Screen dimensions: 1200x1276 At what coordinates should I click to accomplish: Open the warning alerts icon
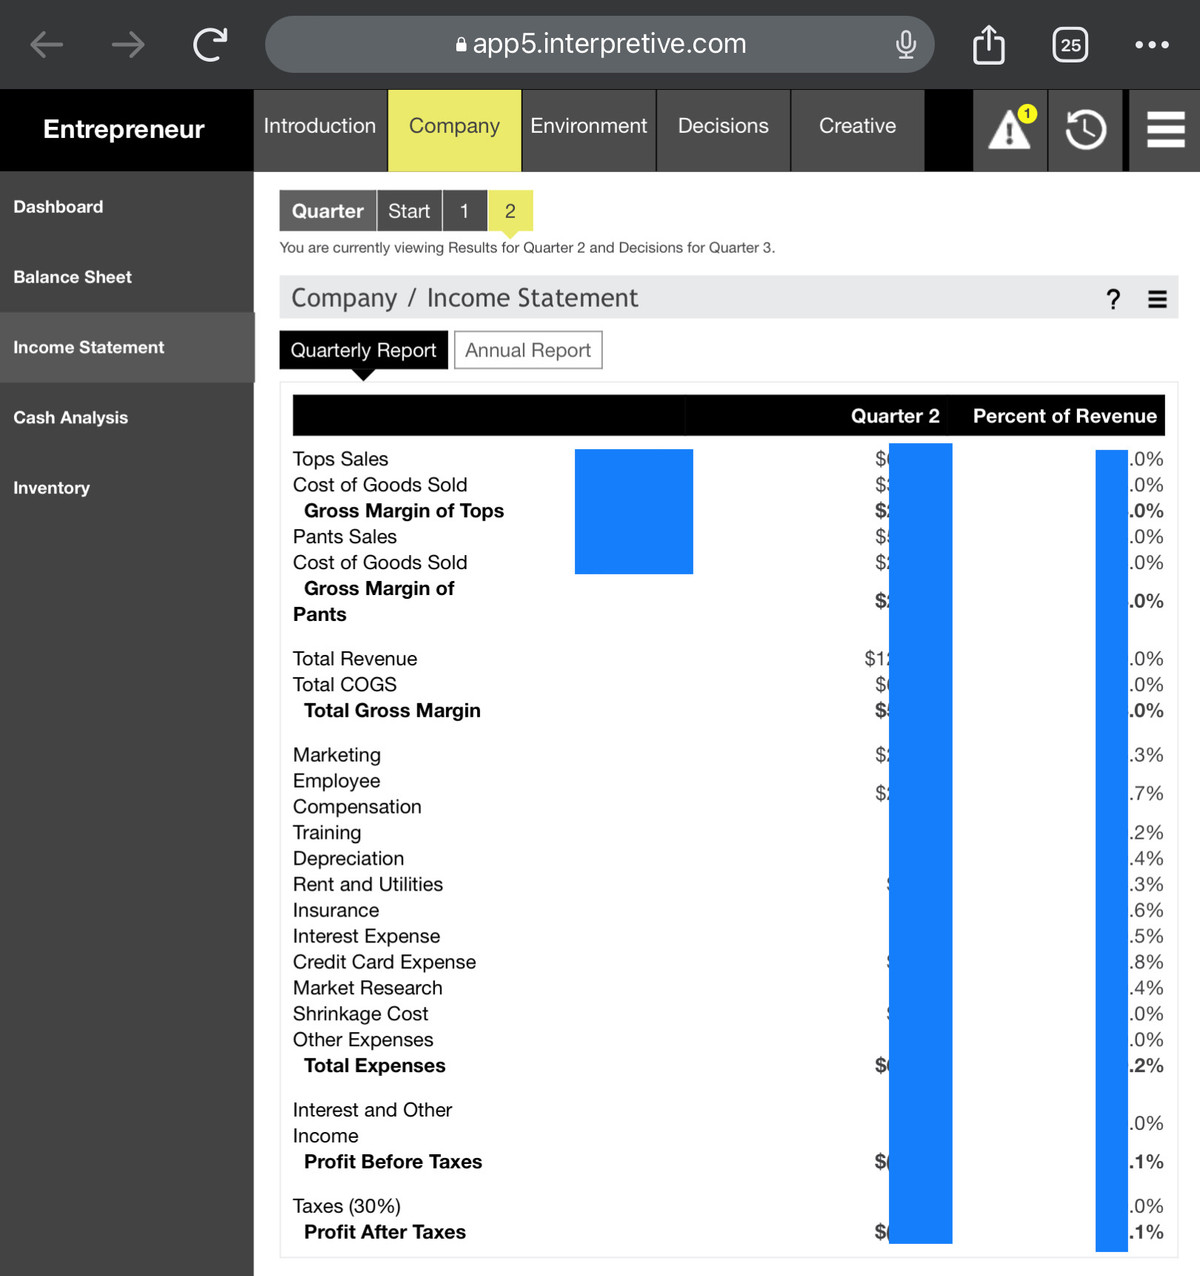(x=1010, y=130)
